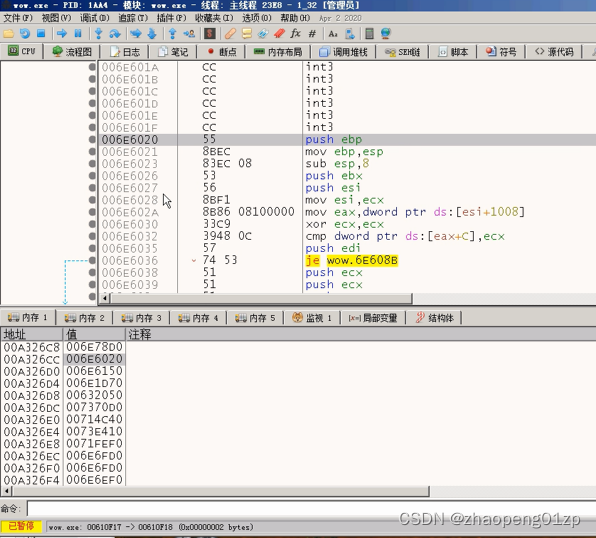
Task: Click the Stop debugging square icon
Action: [41, 33]
